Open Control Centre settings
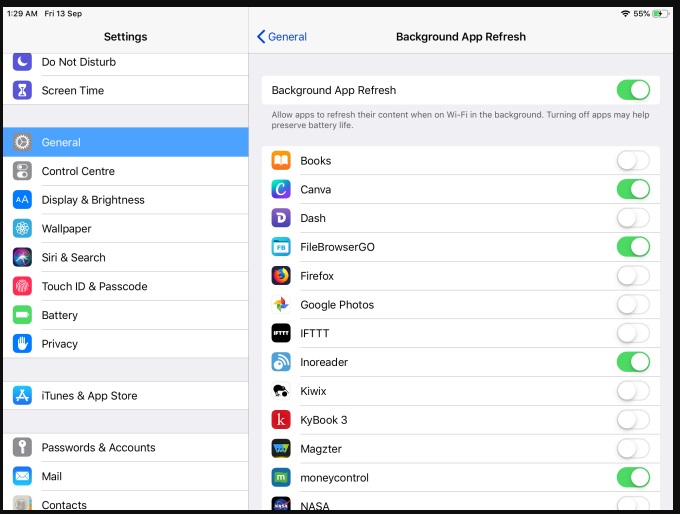This screenshot has width=680, height=514. [x=126, y=171]
